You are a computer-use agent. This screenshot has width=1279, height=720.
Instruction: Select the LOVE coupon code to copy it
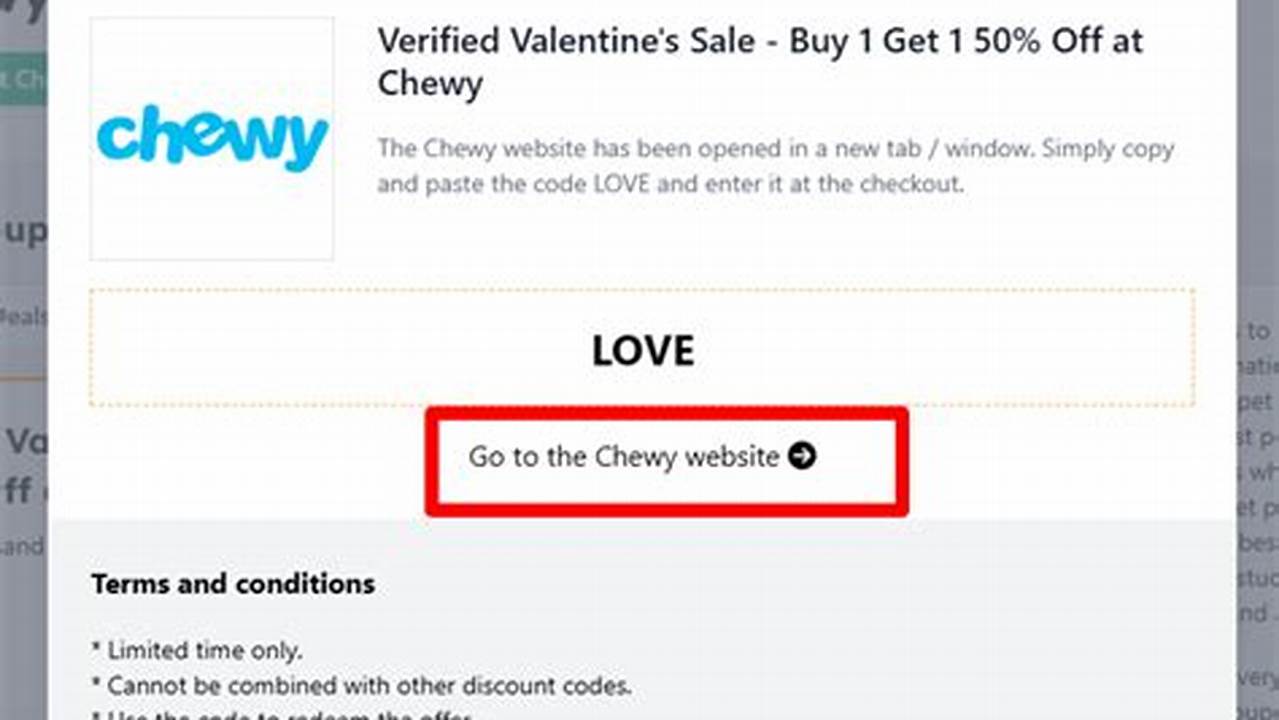click(x=642, y=350)
